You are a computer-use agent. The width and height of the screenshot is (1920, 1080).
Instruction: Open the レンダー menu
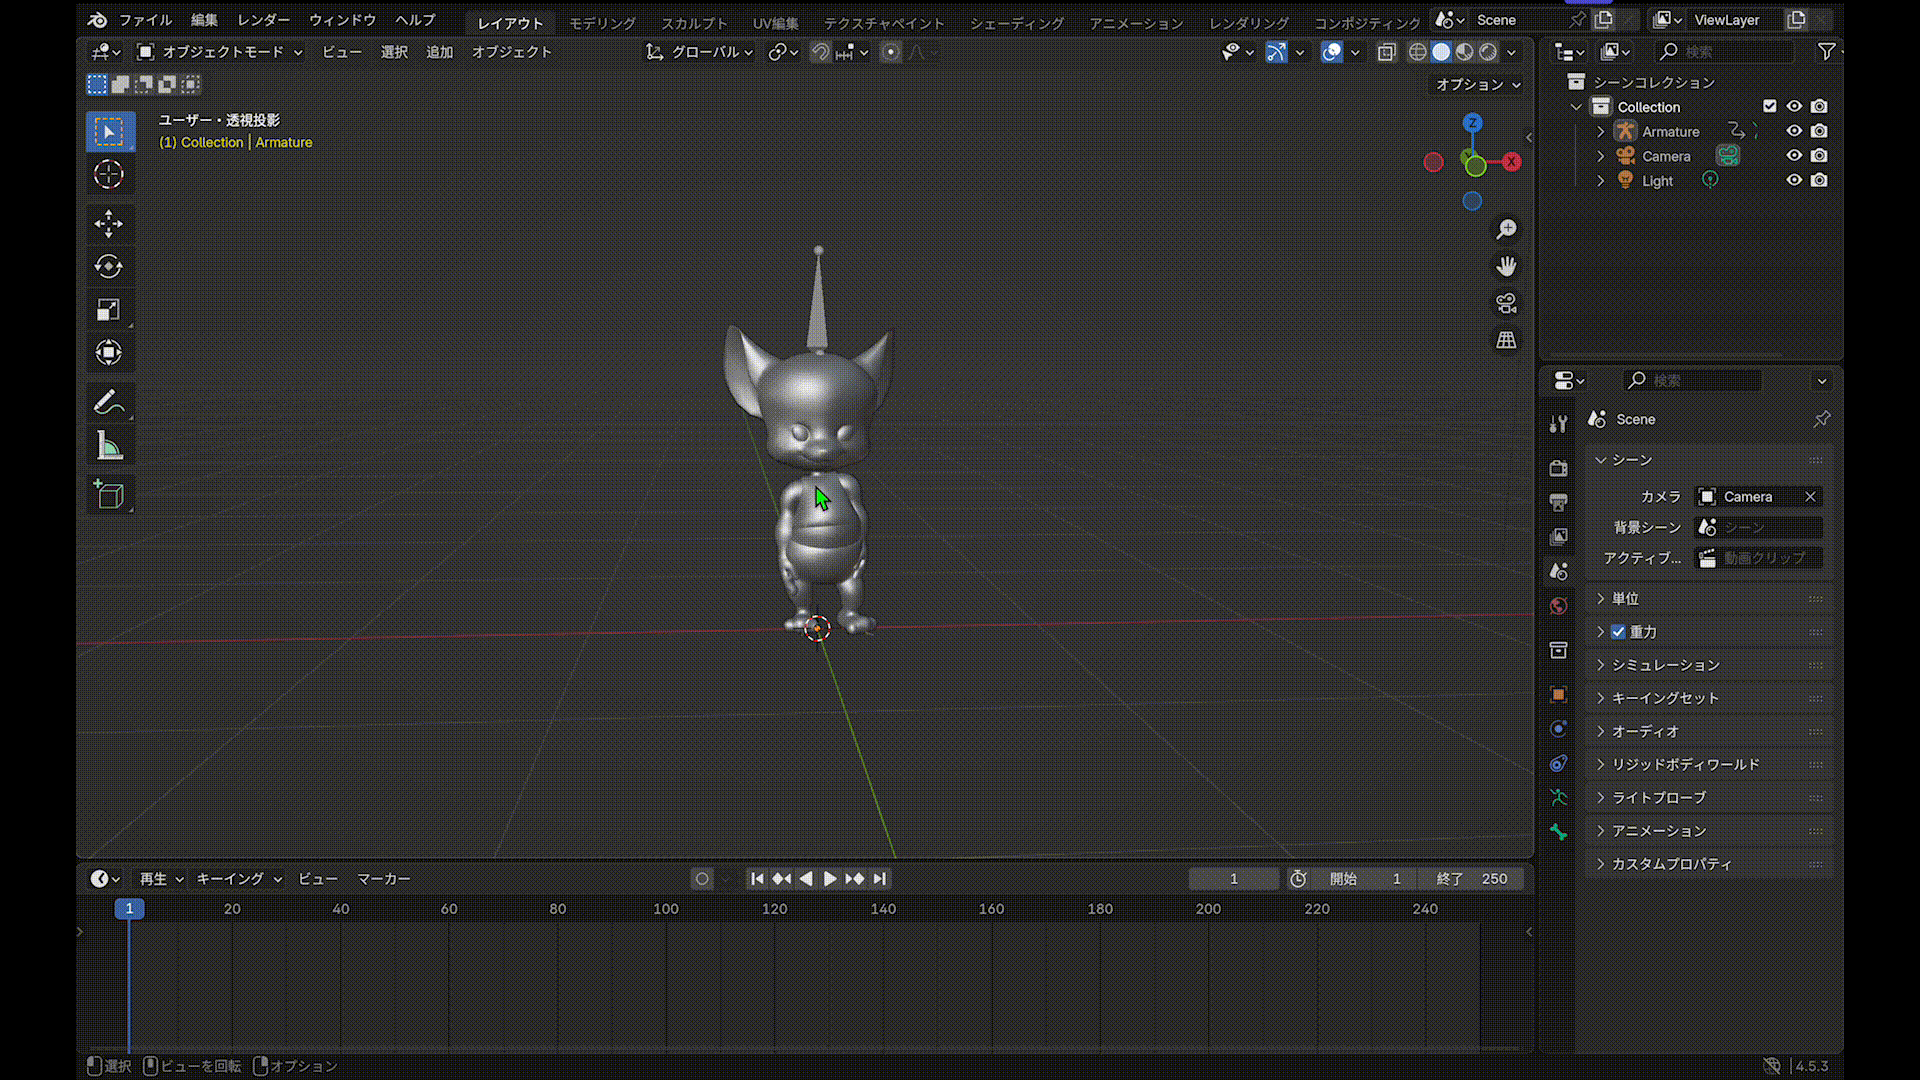[x=263, y=20]
